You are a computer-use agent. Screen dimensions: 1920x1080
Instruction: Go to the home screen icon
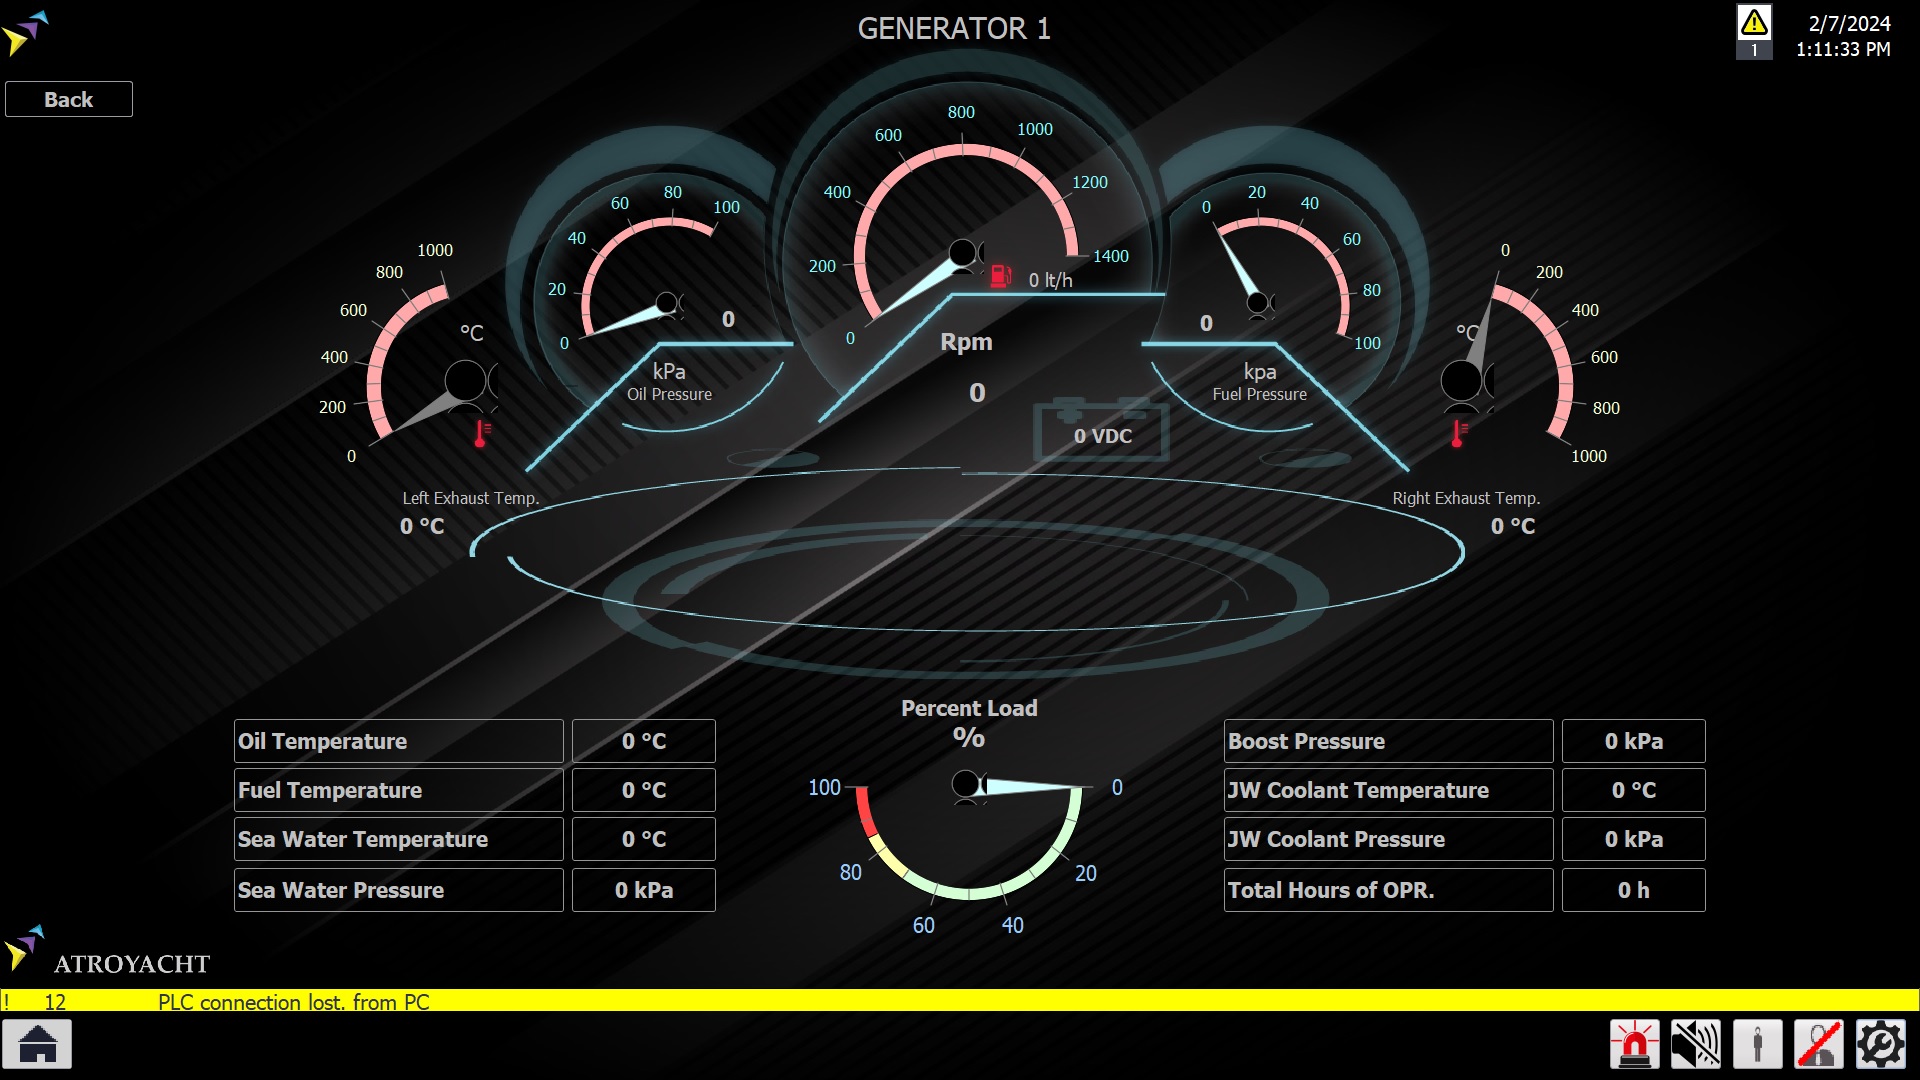(x=38, y=1045)
